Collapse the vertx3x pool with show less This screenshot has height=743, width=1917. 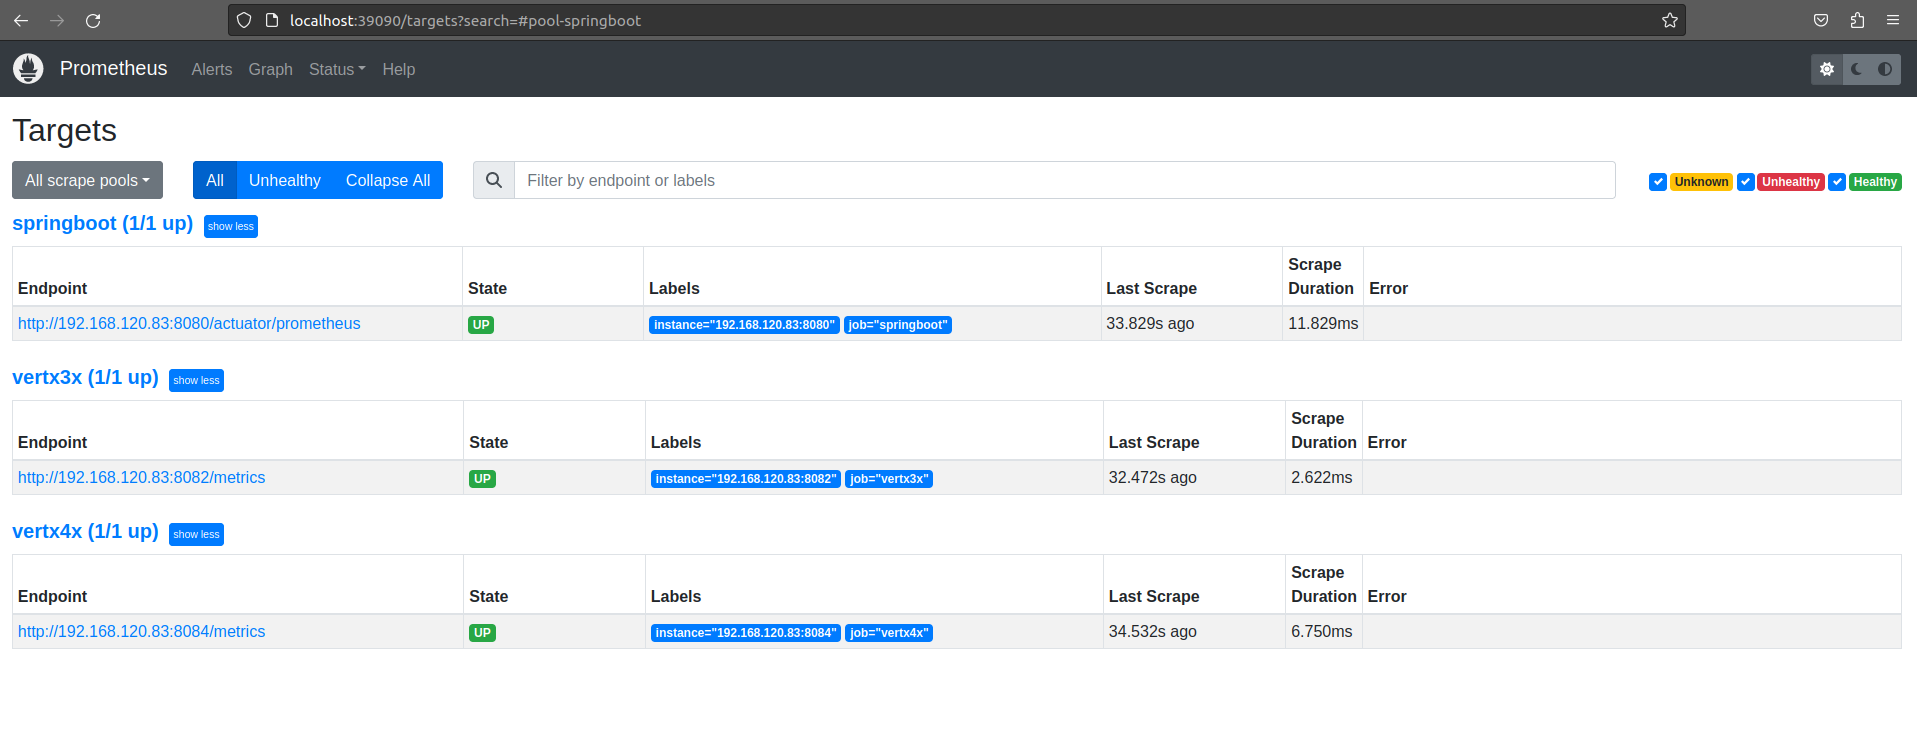(x=196, y=380)
